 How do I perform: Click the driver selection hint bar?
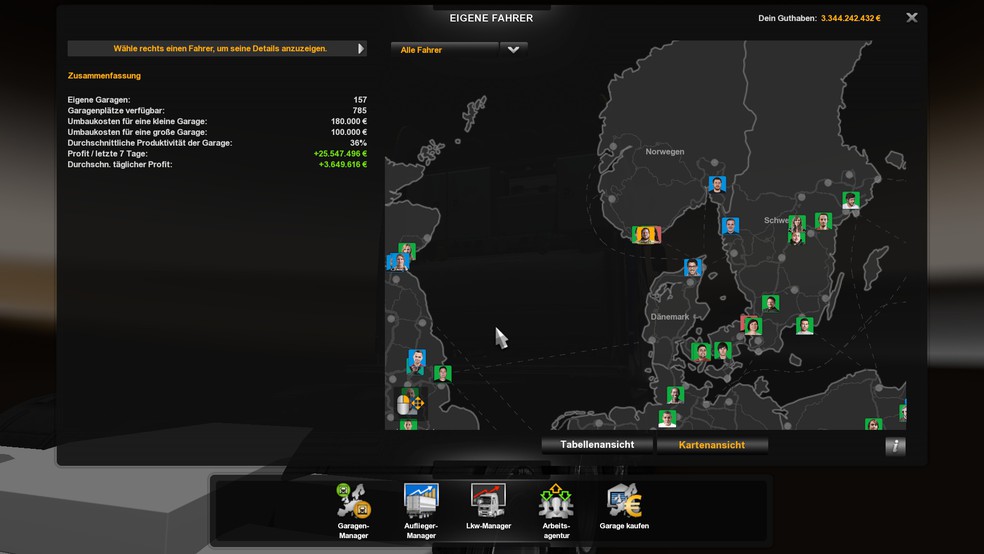pos(217,48)
